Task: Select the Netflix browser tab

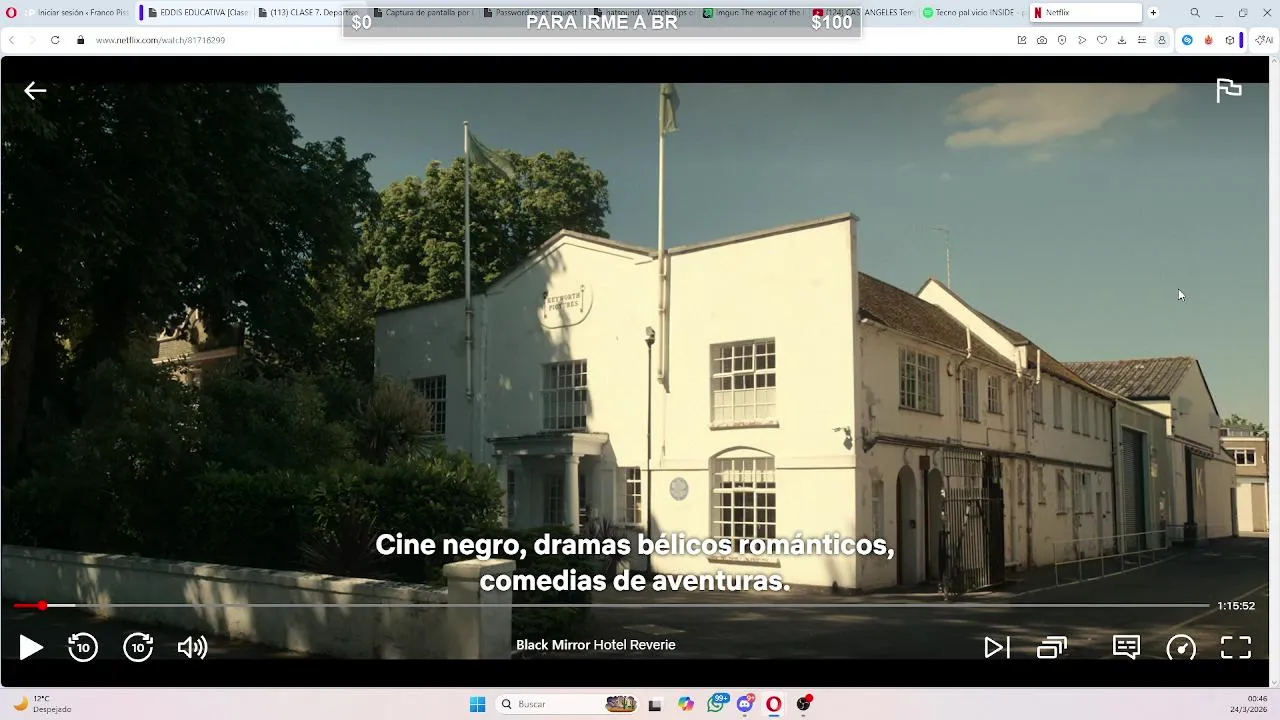Action: 1085,13
